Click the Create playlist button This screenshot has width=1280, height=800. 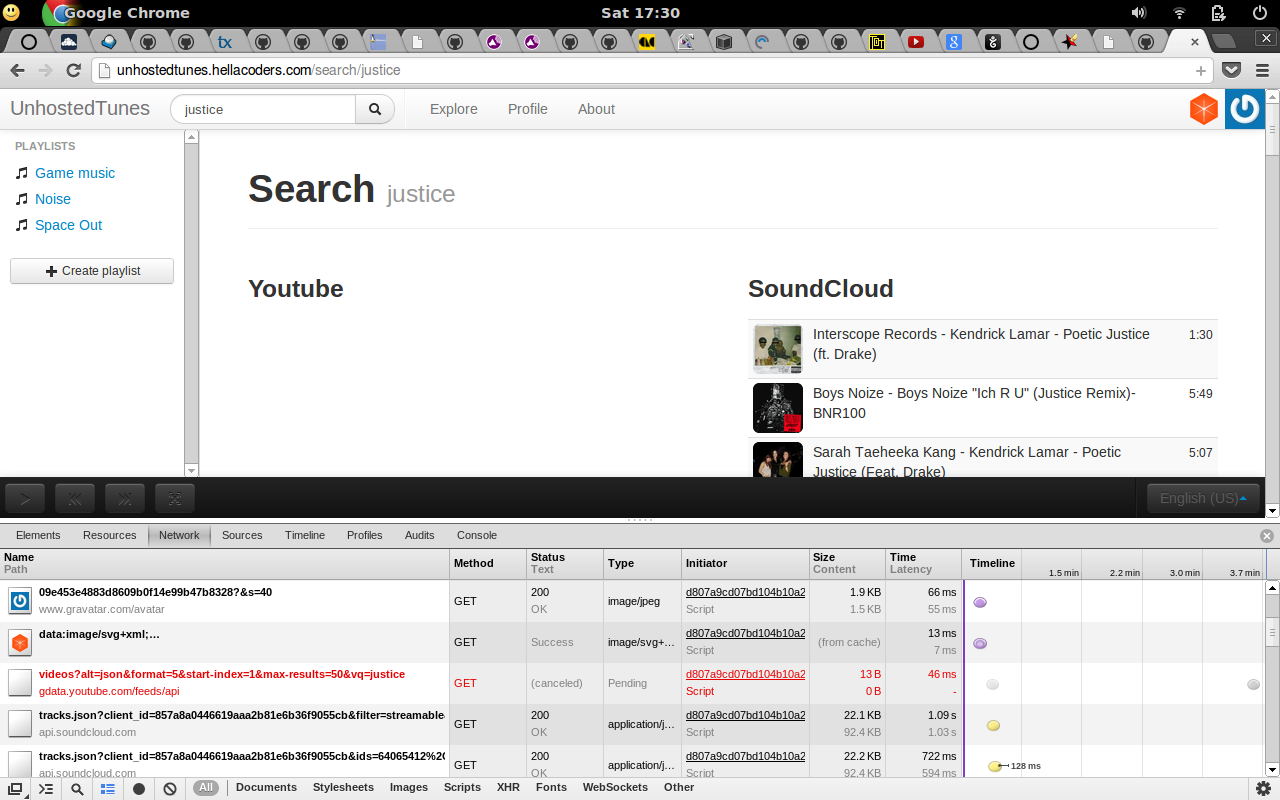92,271
